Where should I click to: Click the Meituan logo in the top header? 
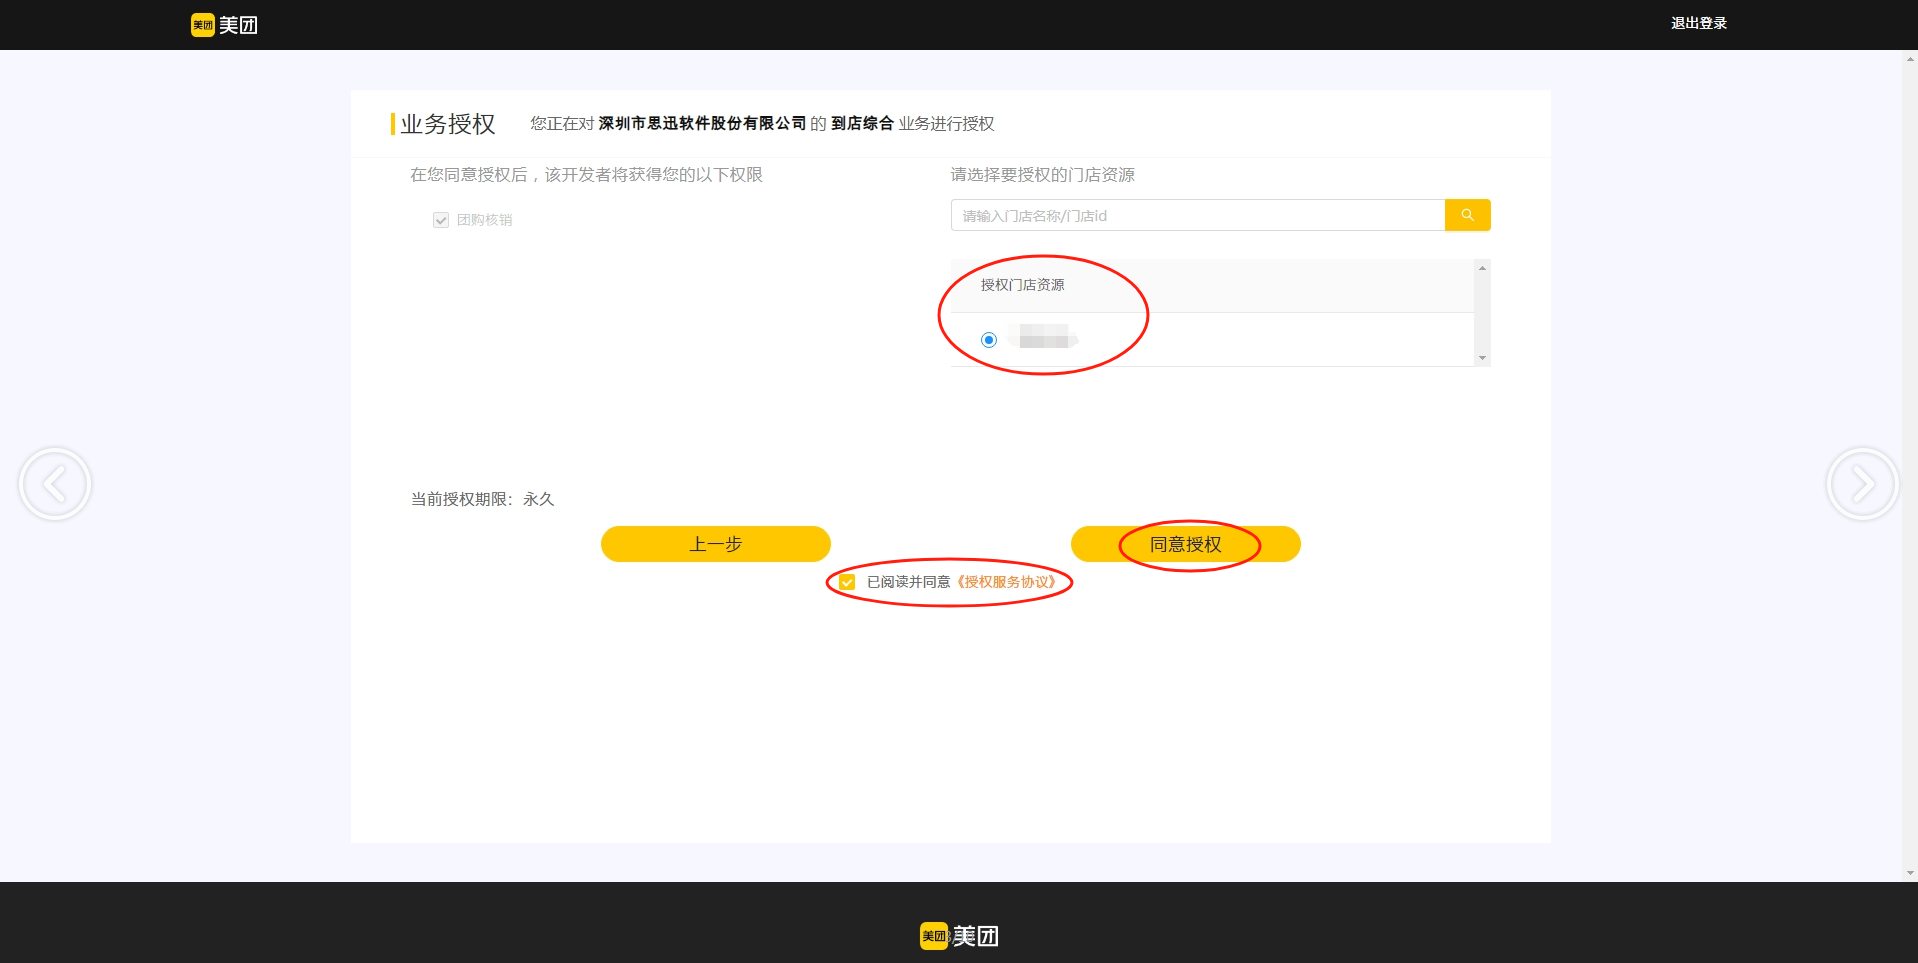(224, 25)
